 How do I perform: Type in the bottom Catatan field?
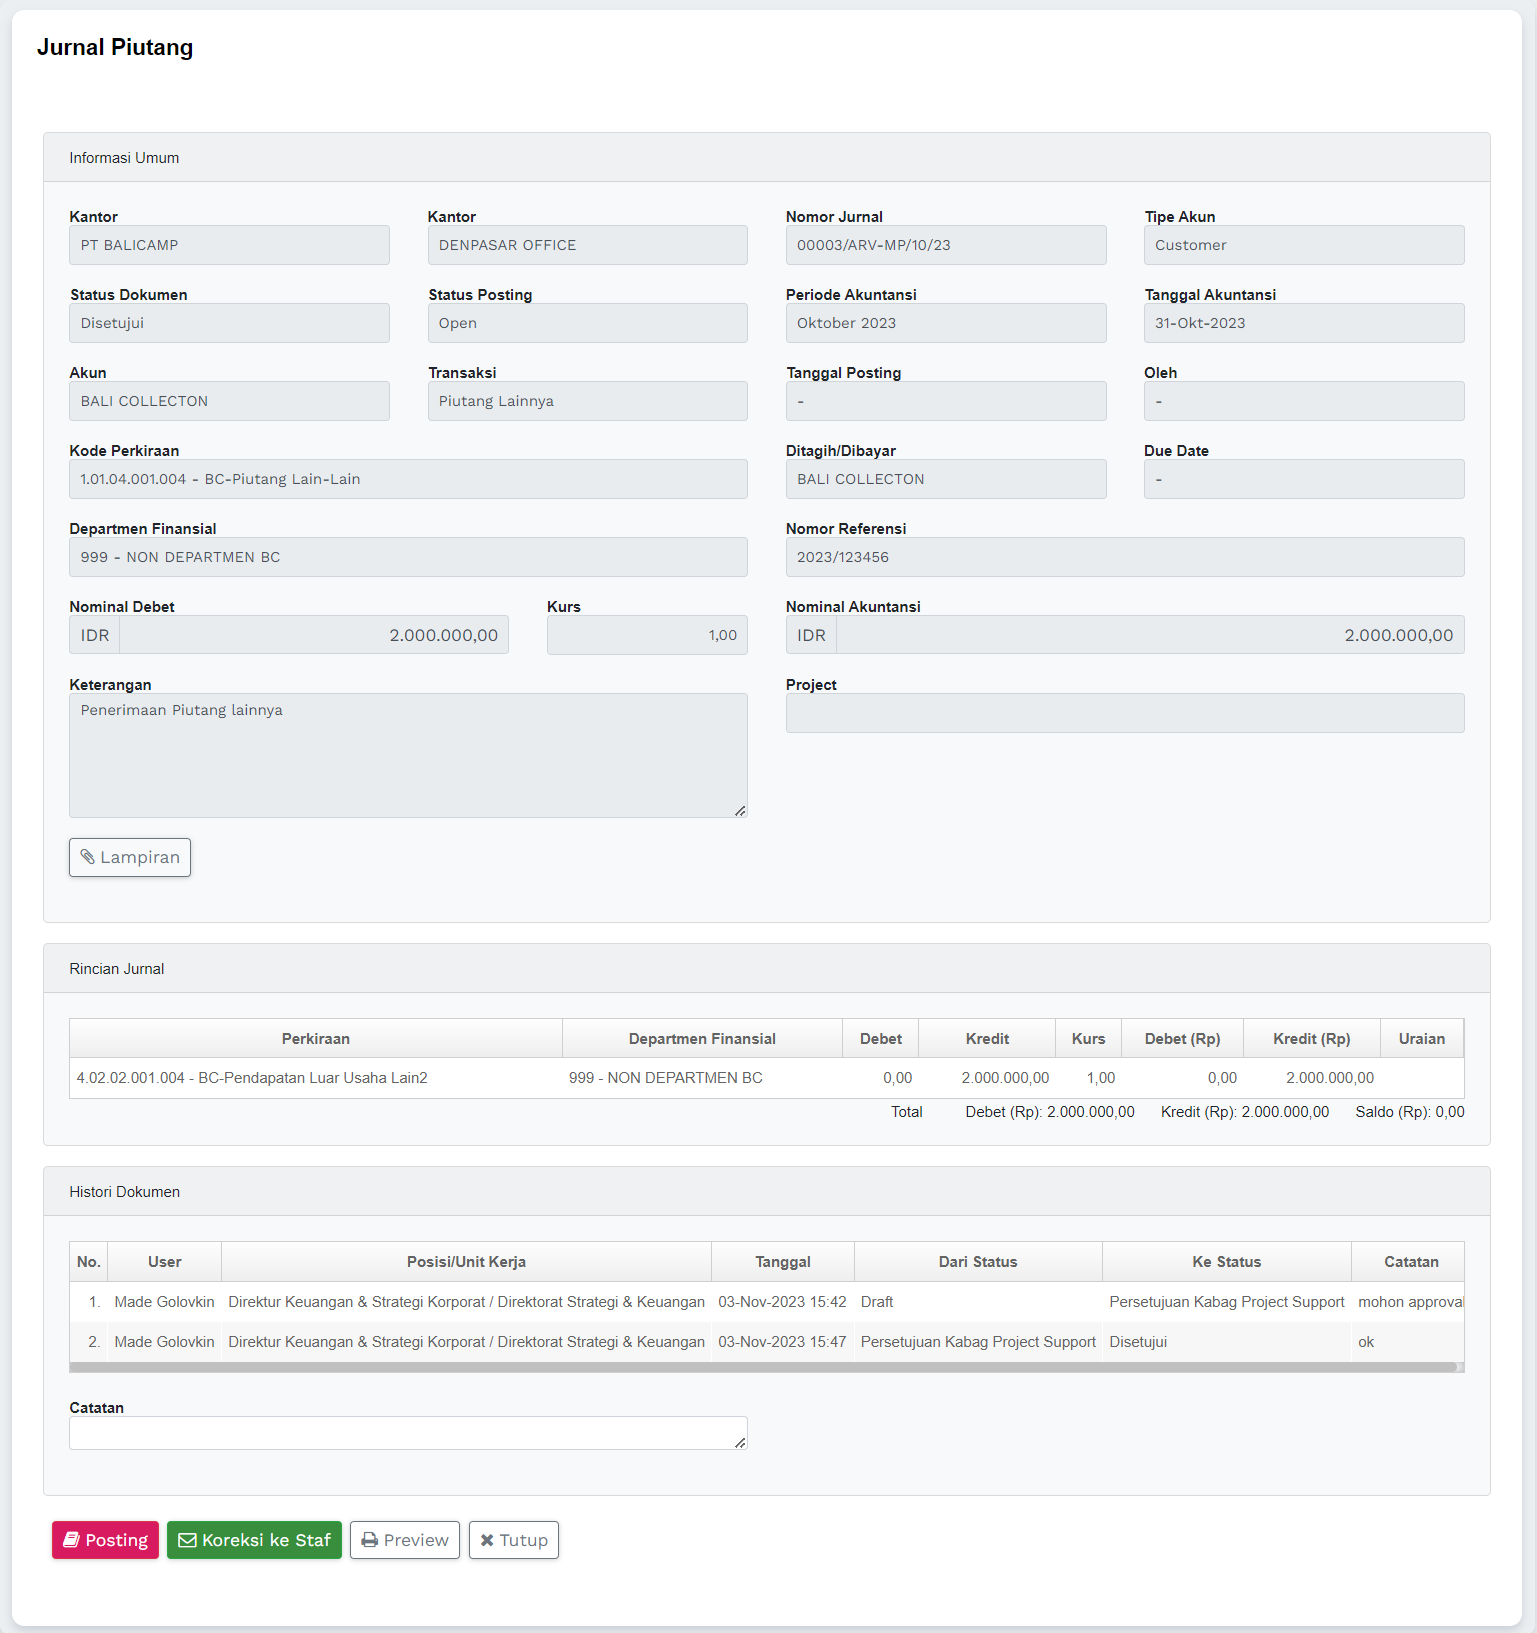[407, 1433]
